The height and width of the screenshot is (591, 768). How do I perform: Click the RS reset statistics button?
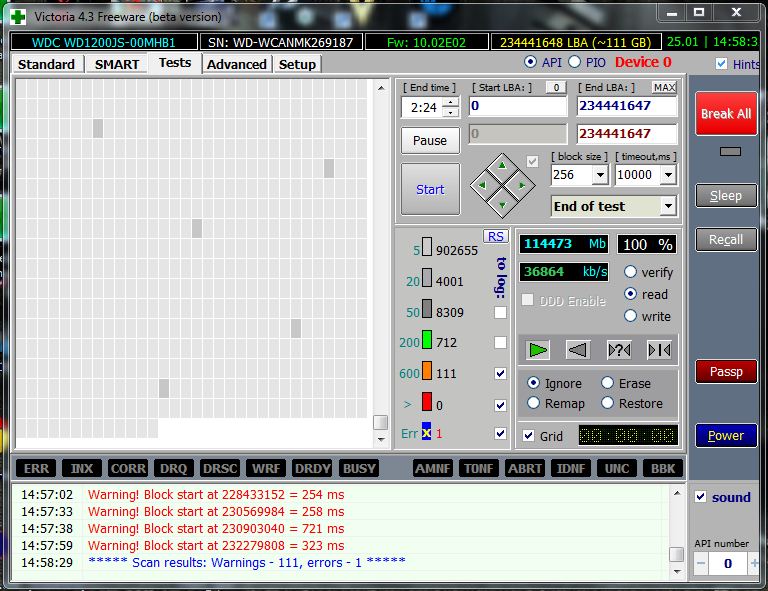coord(495,236)
